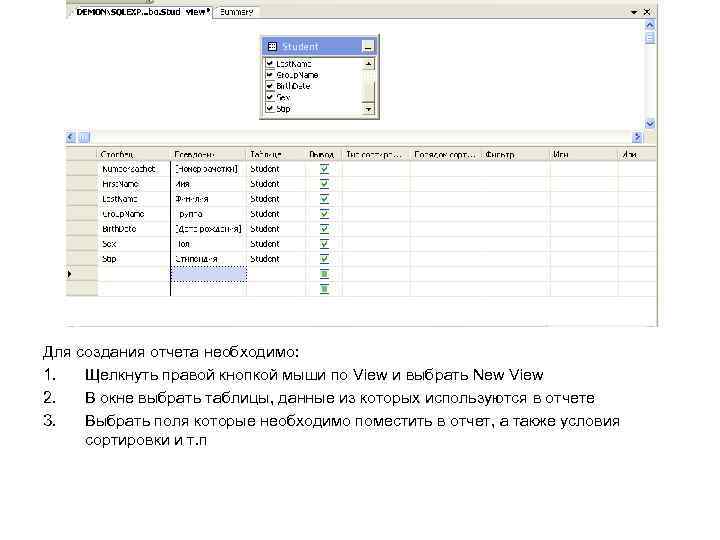The image size is (720, 540).
Task: Click alias cell Фамилия
Action: point(208,199)
